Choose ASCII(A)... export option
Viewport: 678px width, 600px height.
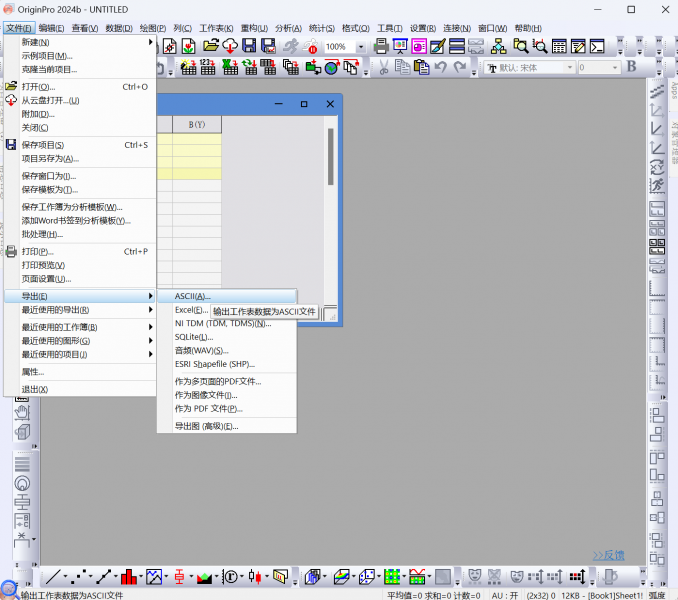tap(227, 296)
